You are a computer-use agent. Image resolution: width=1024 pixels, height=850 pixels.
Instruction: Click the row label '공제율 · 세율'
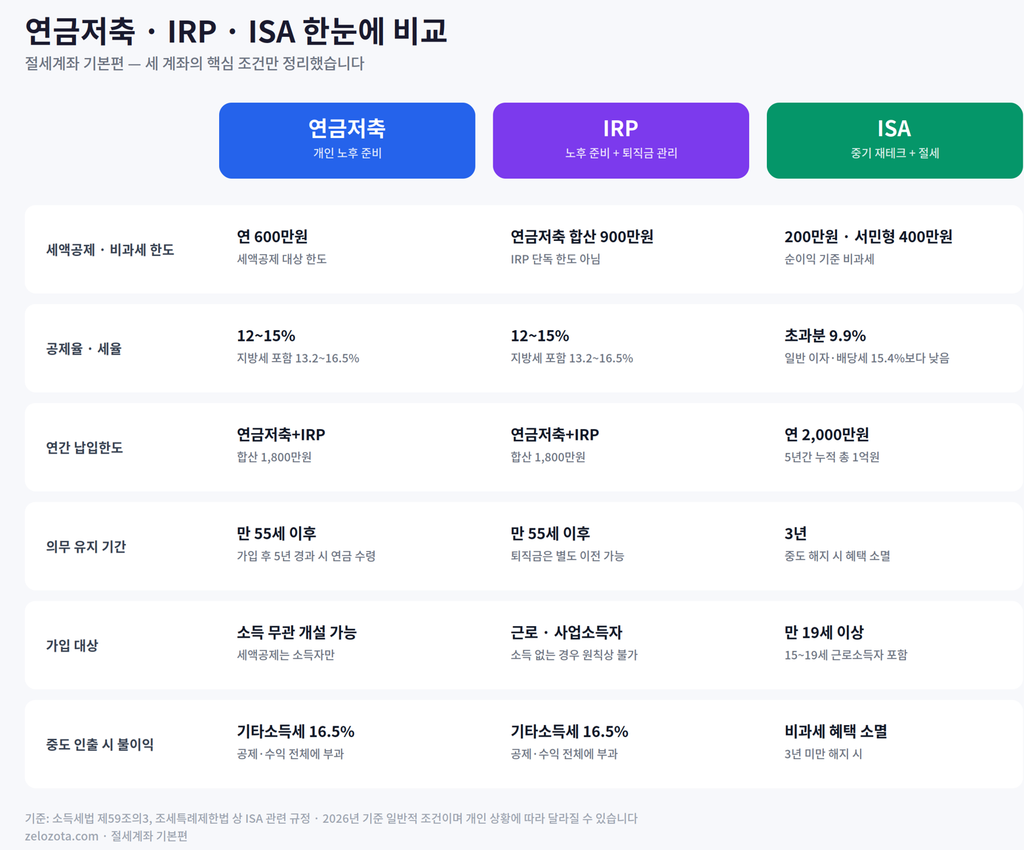coord(84,349)
